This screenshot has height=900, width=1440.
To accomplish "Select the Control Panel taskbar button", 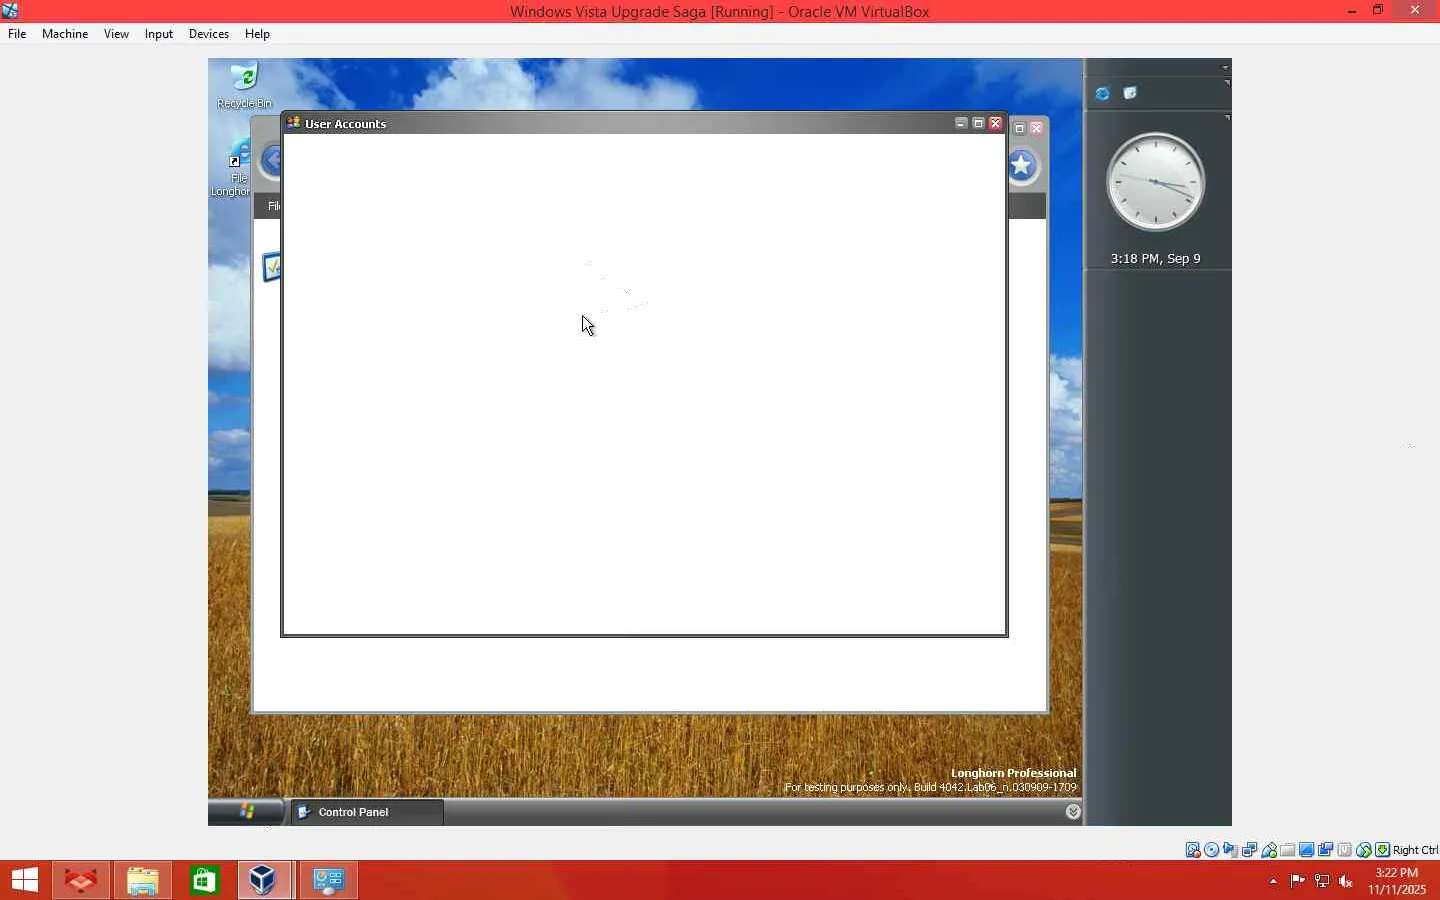I will pos(367,812).
